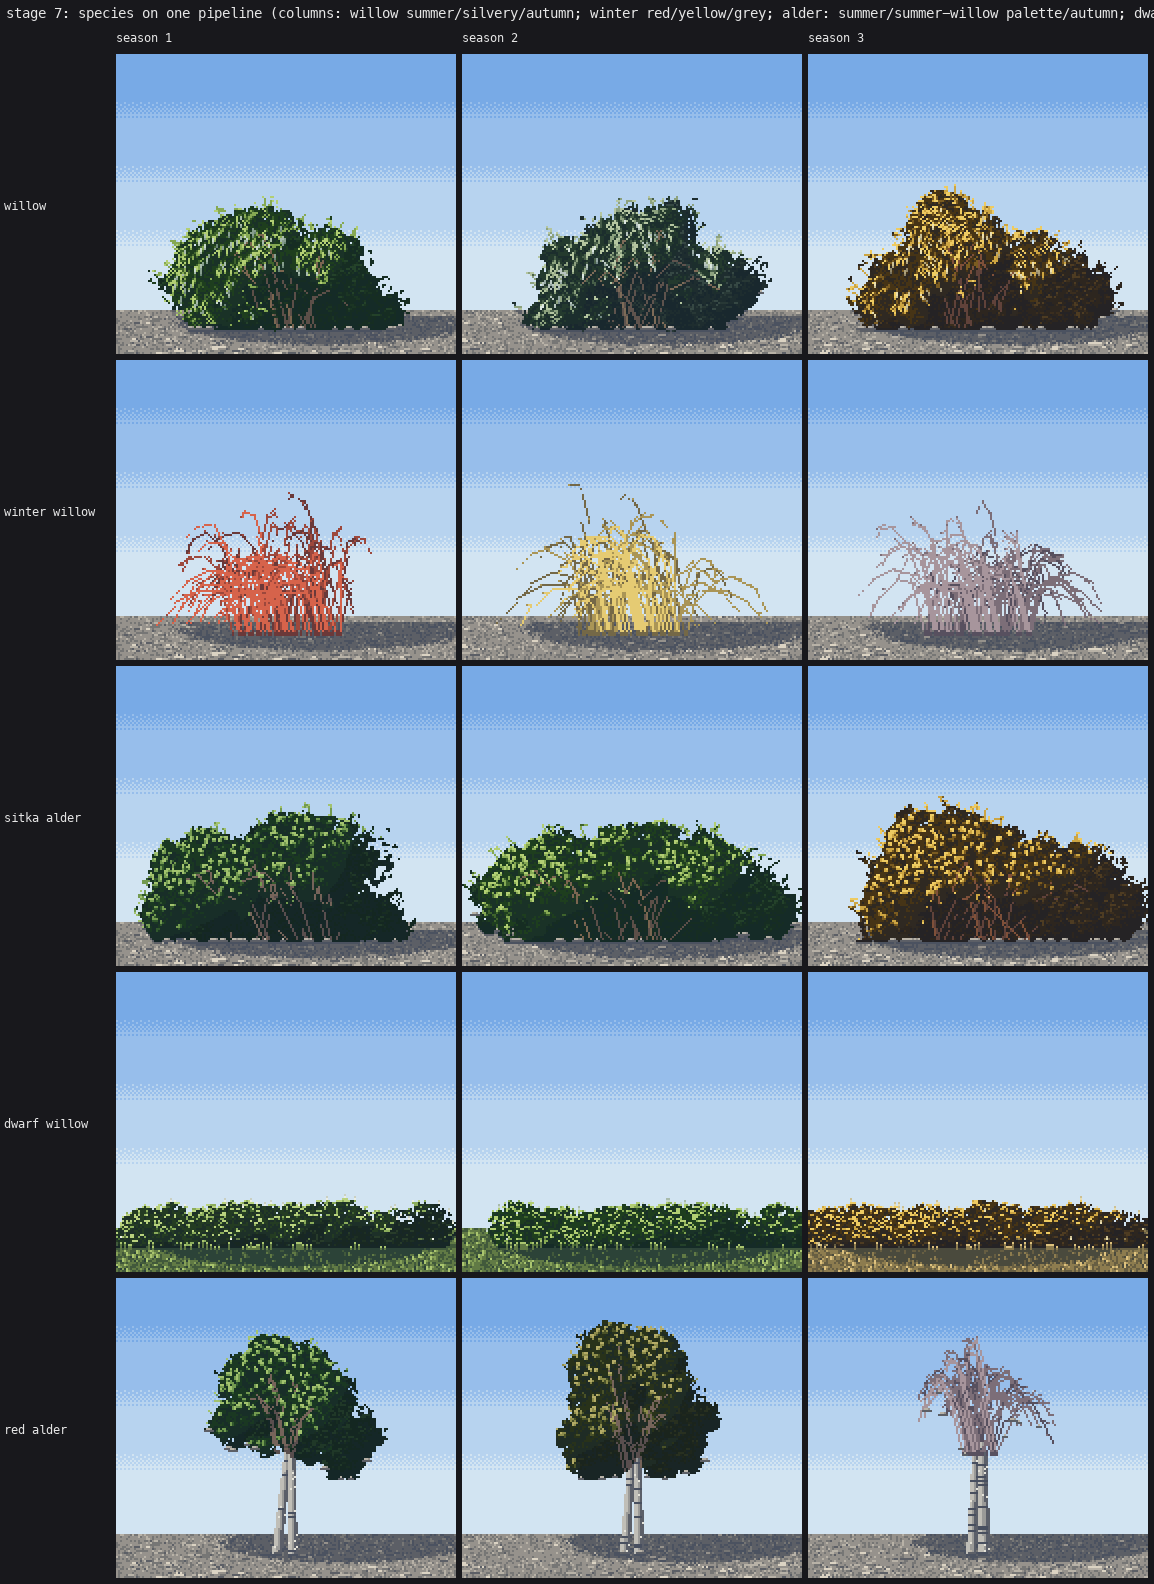Select the red winter willow image
This screenshot has height=1584, width=1154.
pyautogui.click(x=286, y=510)
